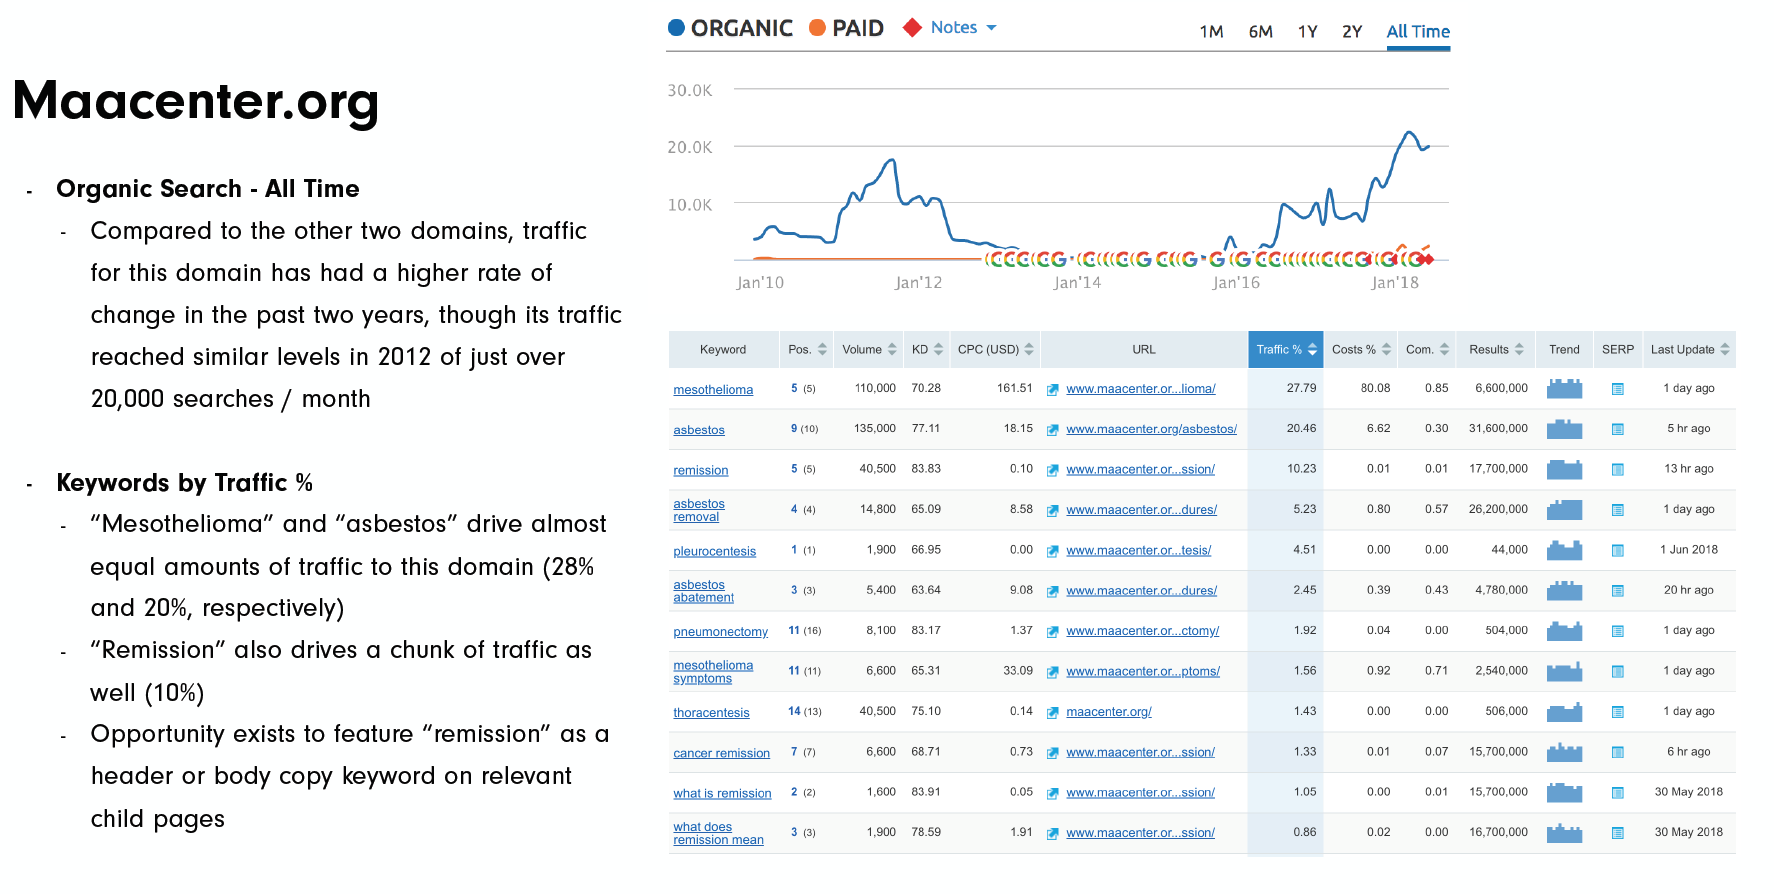The height and width of the screenshot is (894, 1774).
Task: Sort table by CPC (USD) arrows
Action: (x=1029, y=349)
